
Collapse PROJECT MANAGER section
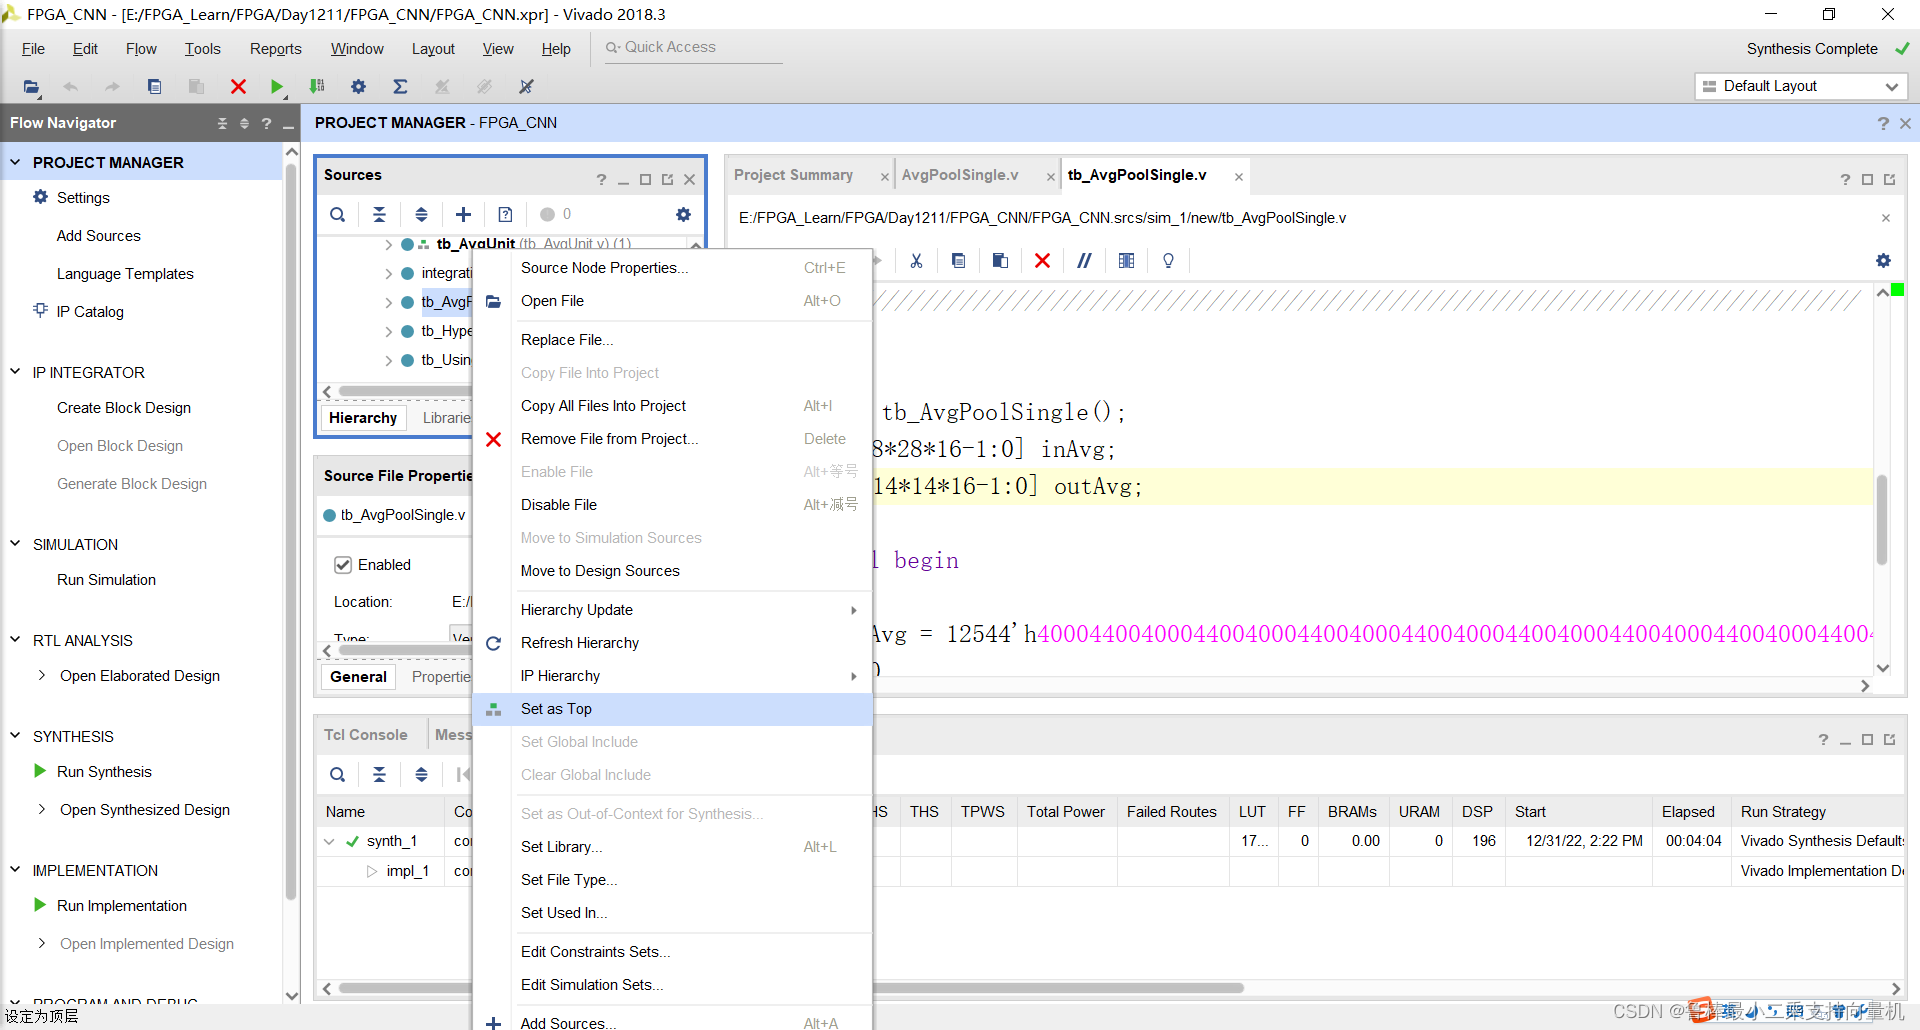coord(15,161)
